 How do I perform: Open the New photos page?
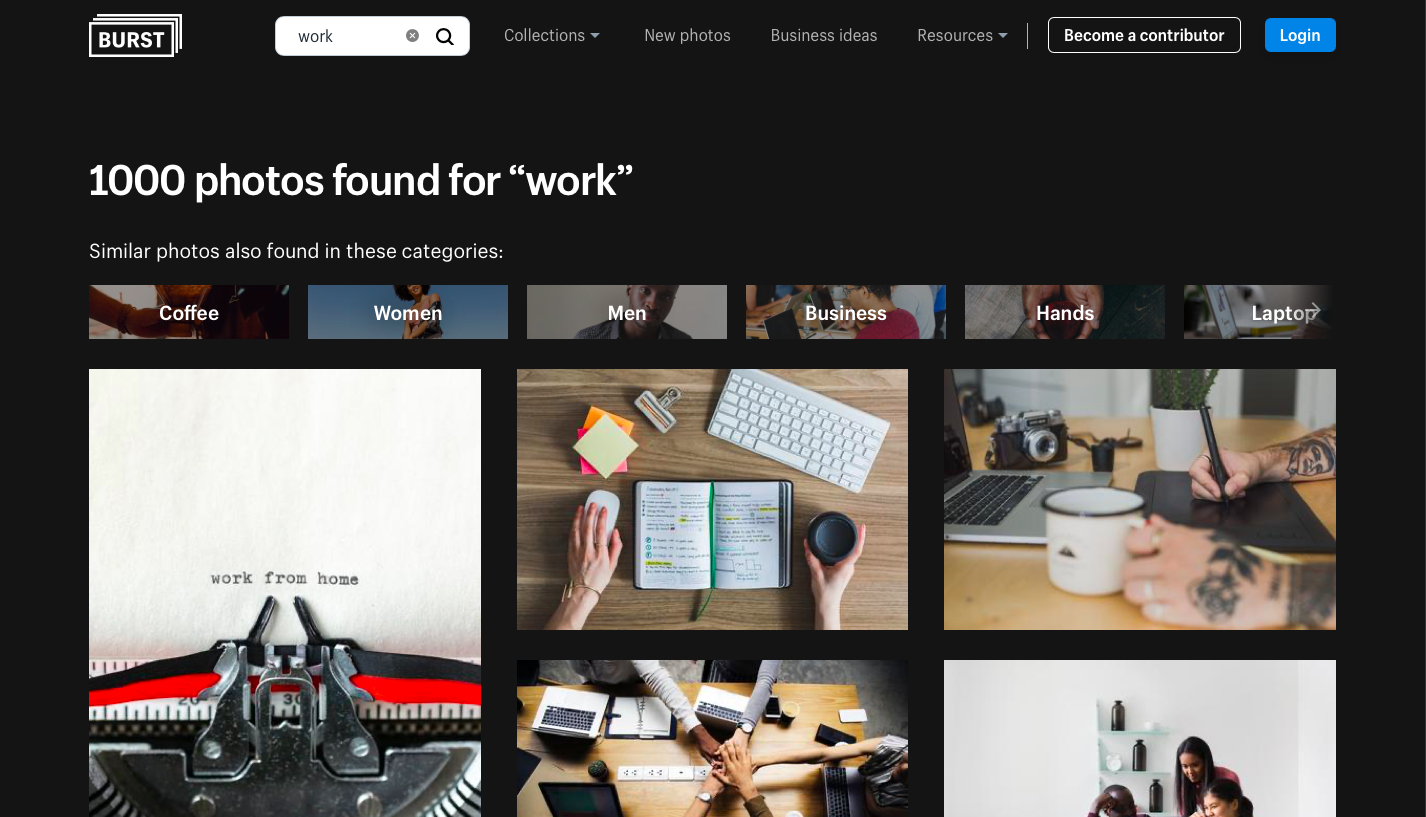(x=687, y=35)
